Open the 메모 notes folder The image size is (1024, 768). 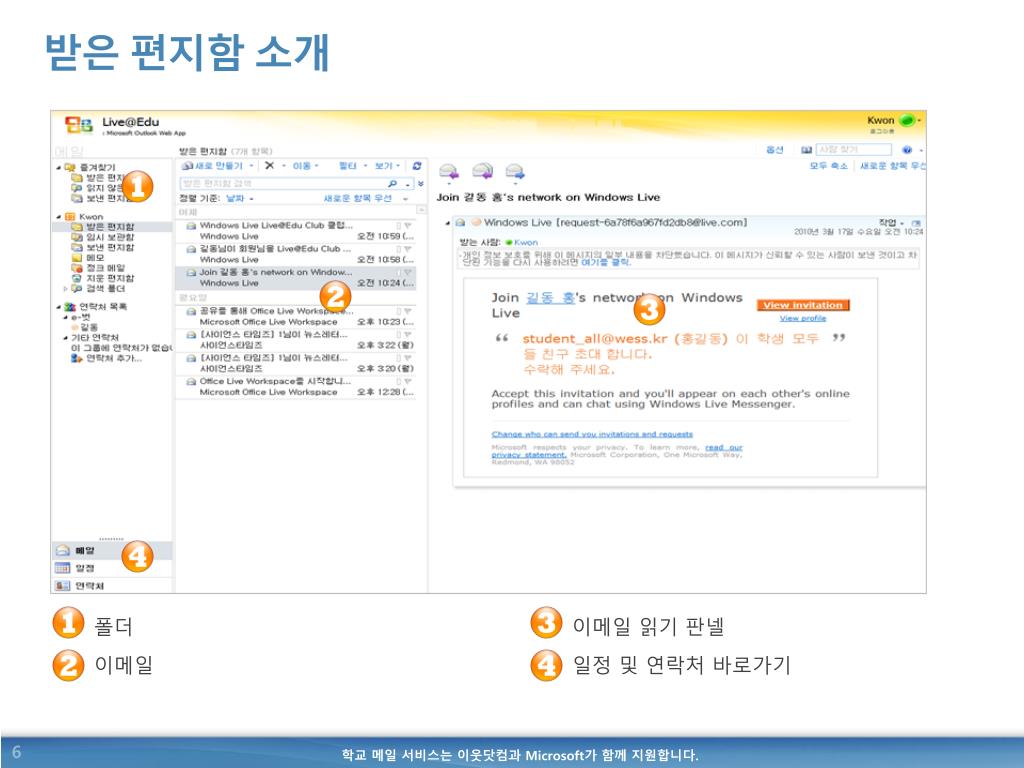[x=88, y=258]
